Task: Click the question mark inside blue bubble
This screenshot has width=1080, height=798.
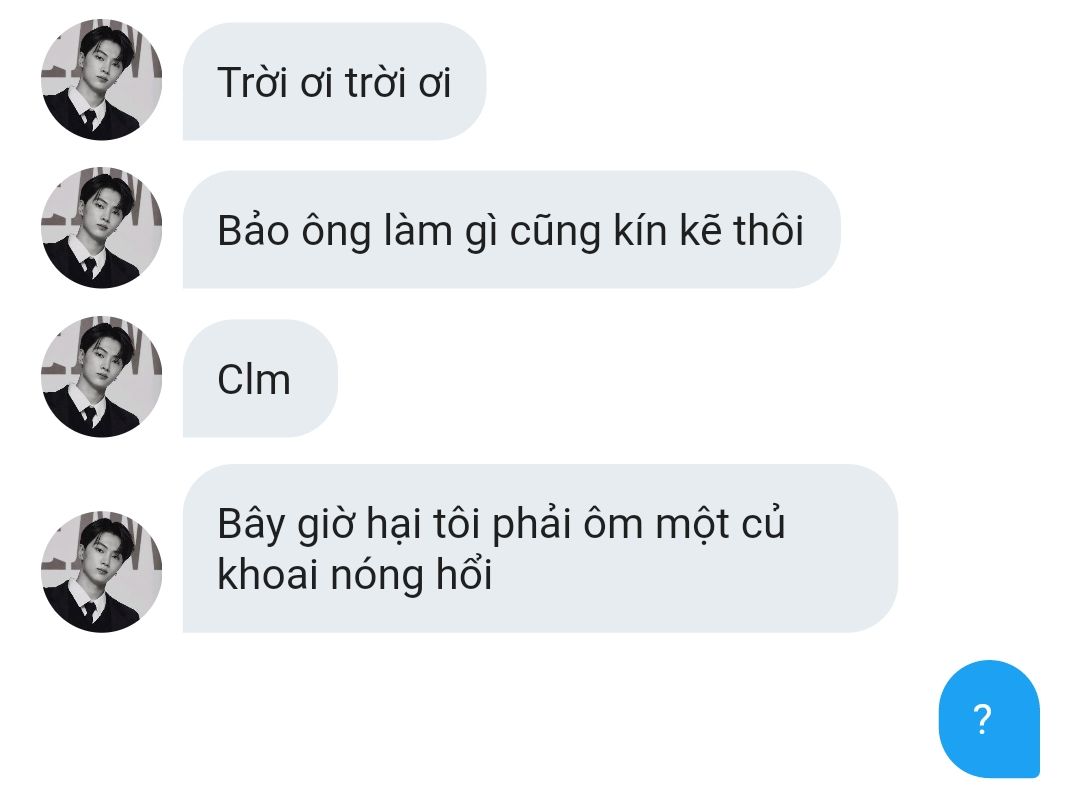Action: click(983, 720)
